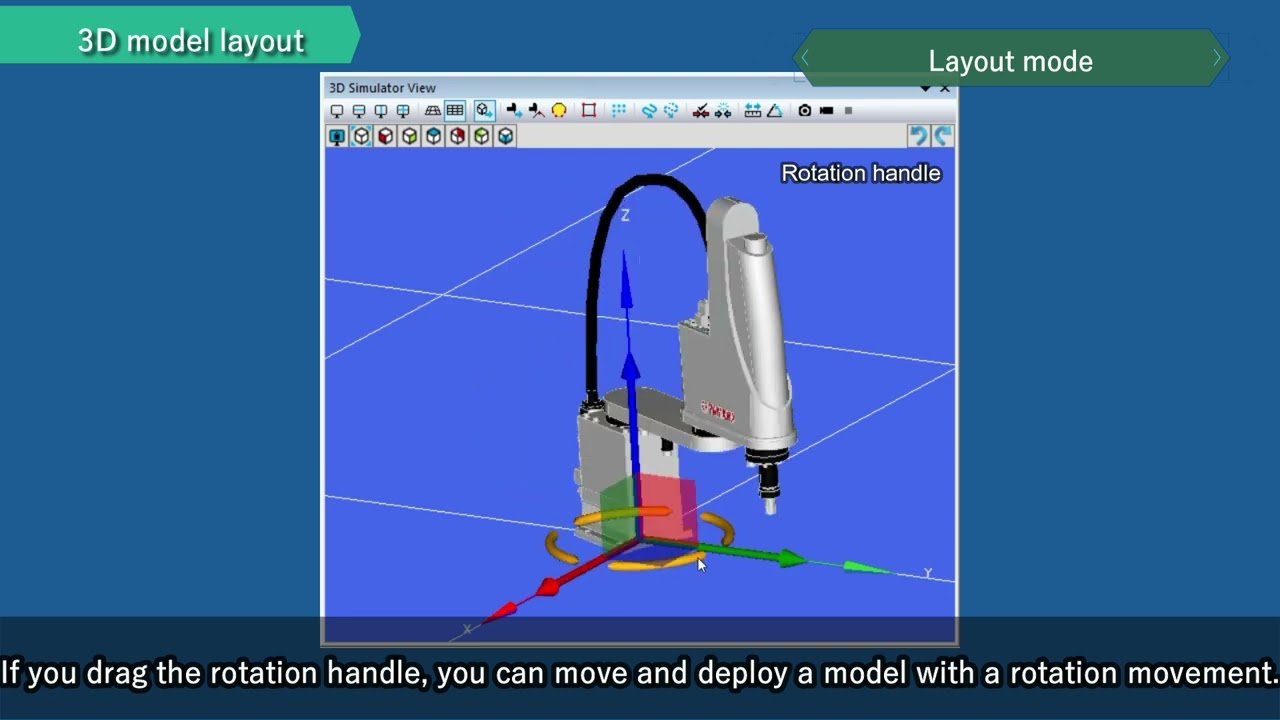Toggle Layout mode cube-with-arrow icon
This screenshot has width=1280, height=720.
coord(485,111)
